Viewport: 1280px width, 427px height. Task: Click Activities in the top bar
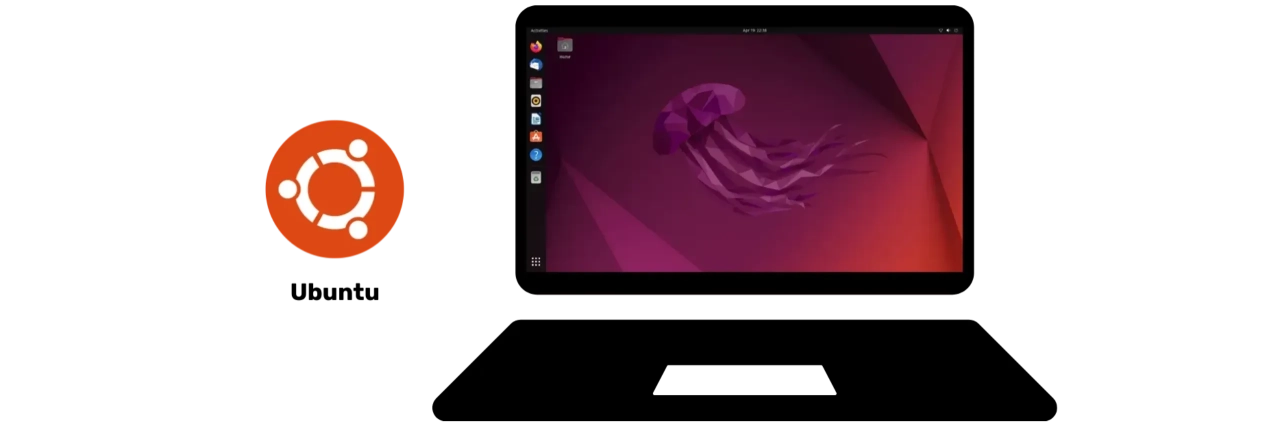coord(539,31)
